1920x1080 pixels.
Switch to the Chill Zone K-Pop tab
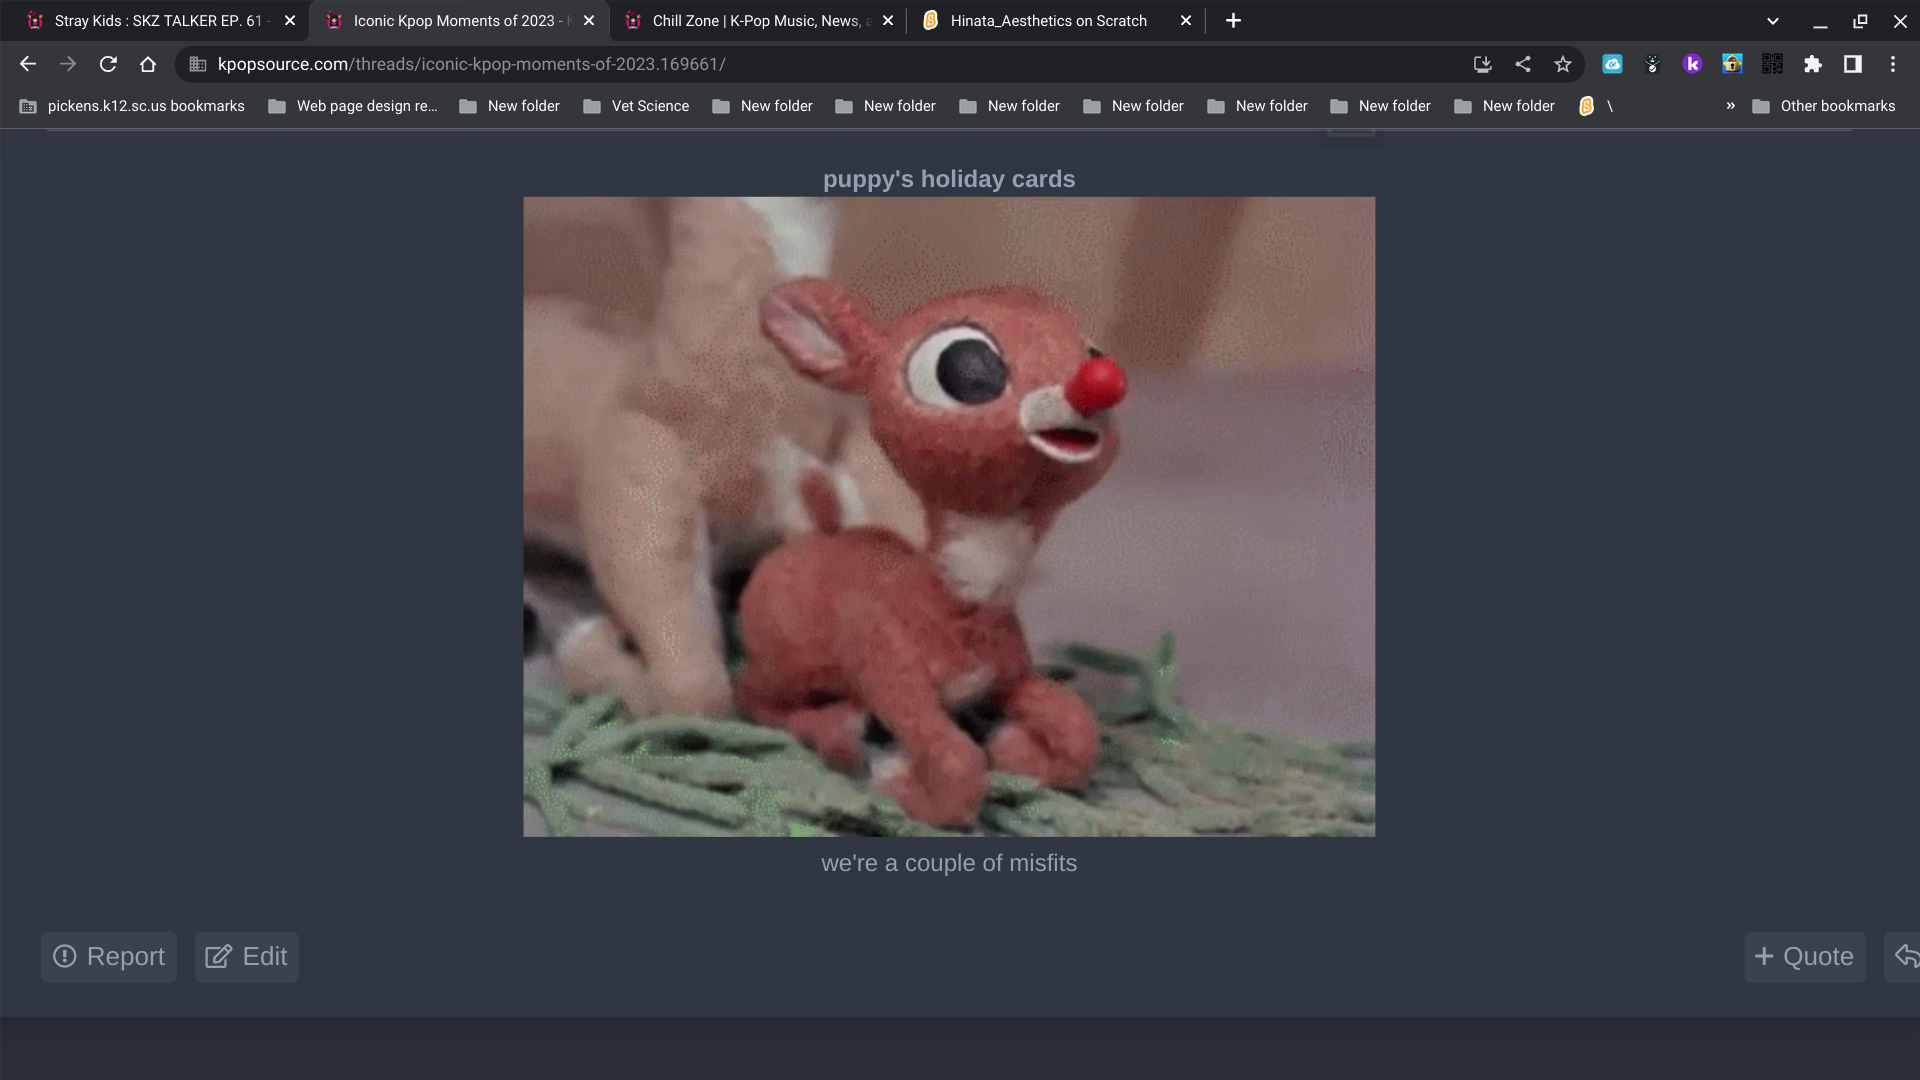coord(756,21)
